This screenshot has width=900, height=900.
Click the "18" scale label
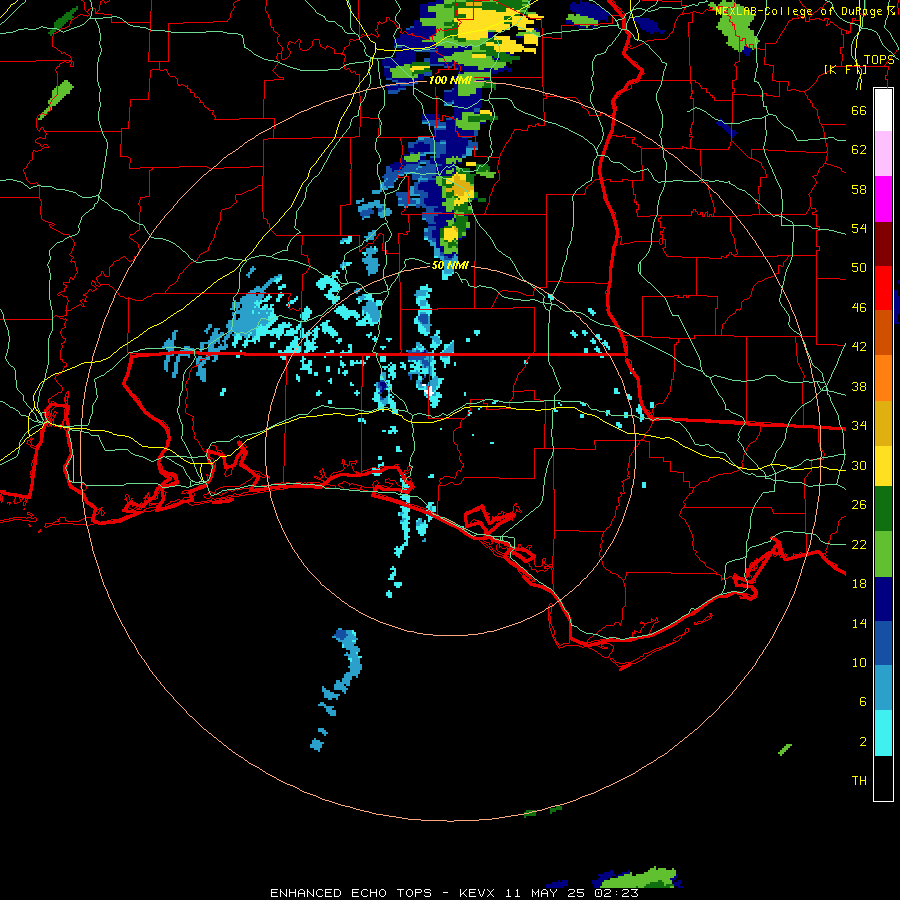pos(859,584)
